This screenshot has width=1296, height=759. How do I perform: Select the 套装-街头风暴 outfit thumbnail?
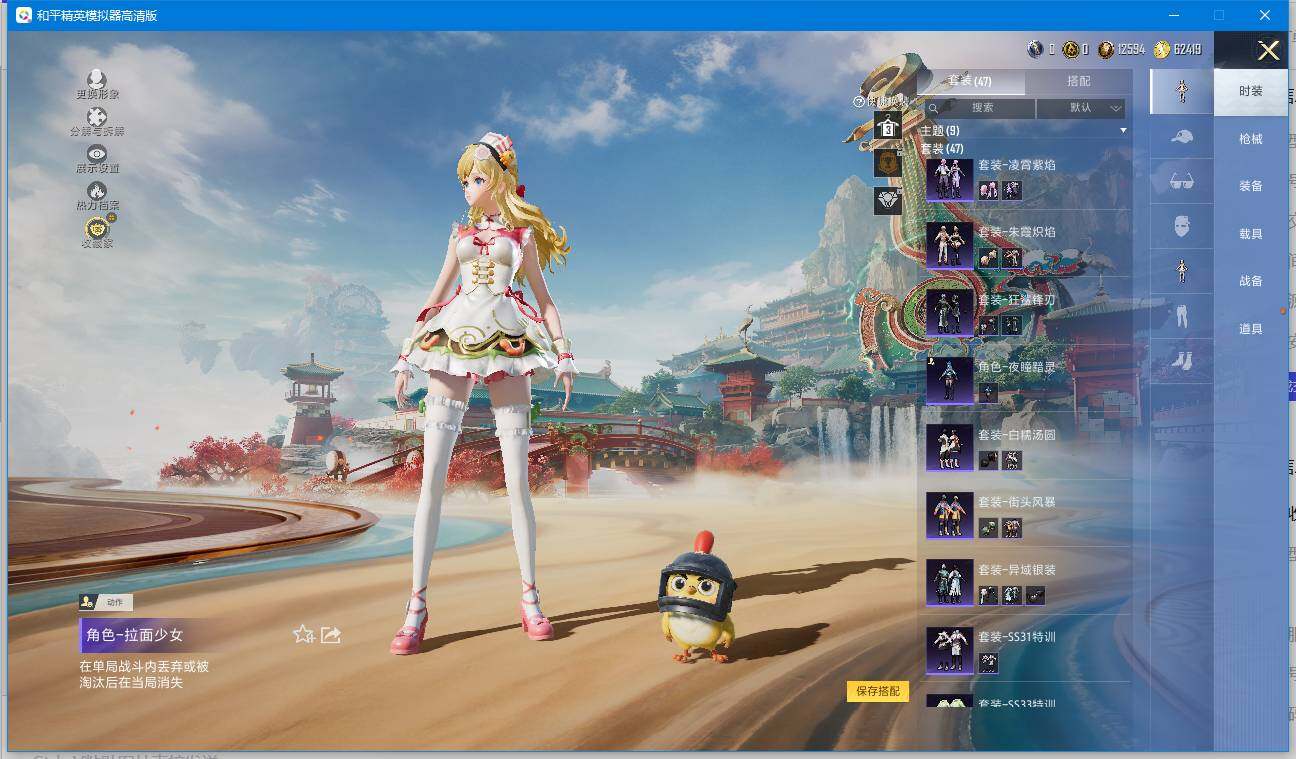pos(949,516)
